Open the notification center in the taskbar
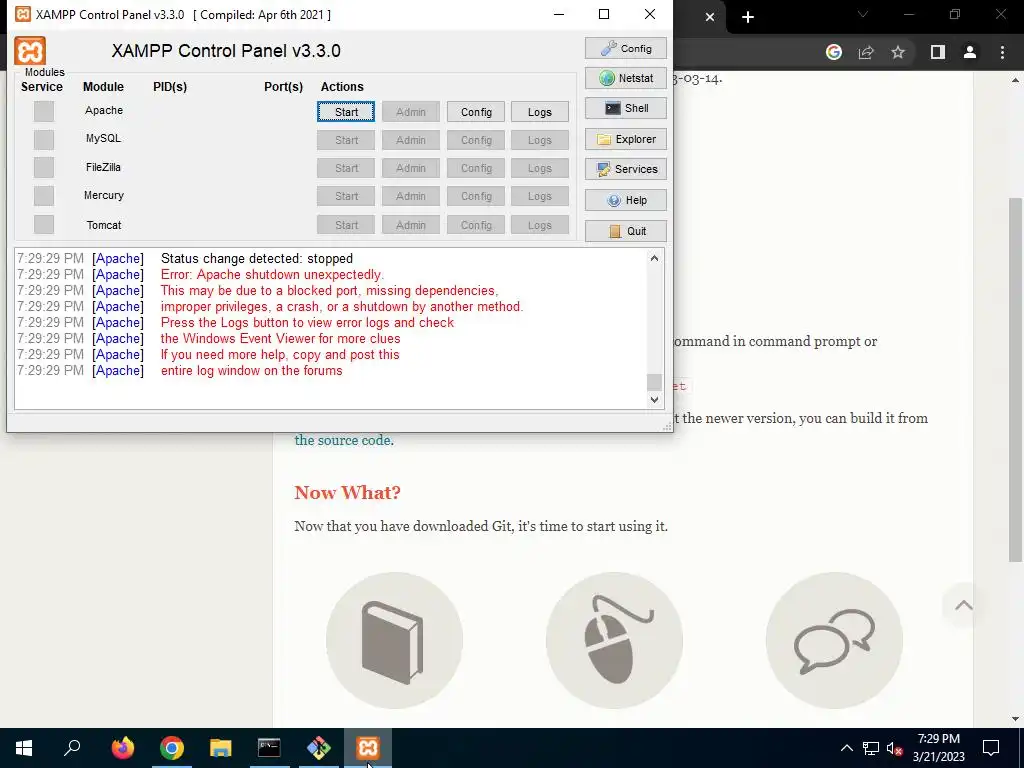The image size is (1024, 768). click(x=991, y=748)
